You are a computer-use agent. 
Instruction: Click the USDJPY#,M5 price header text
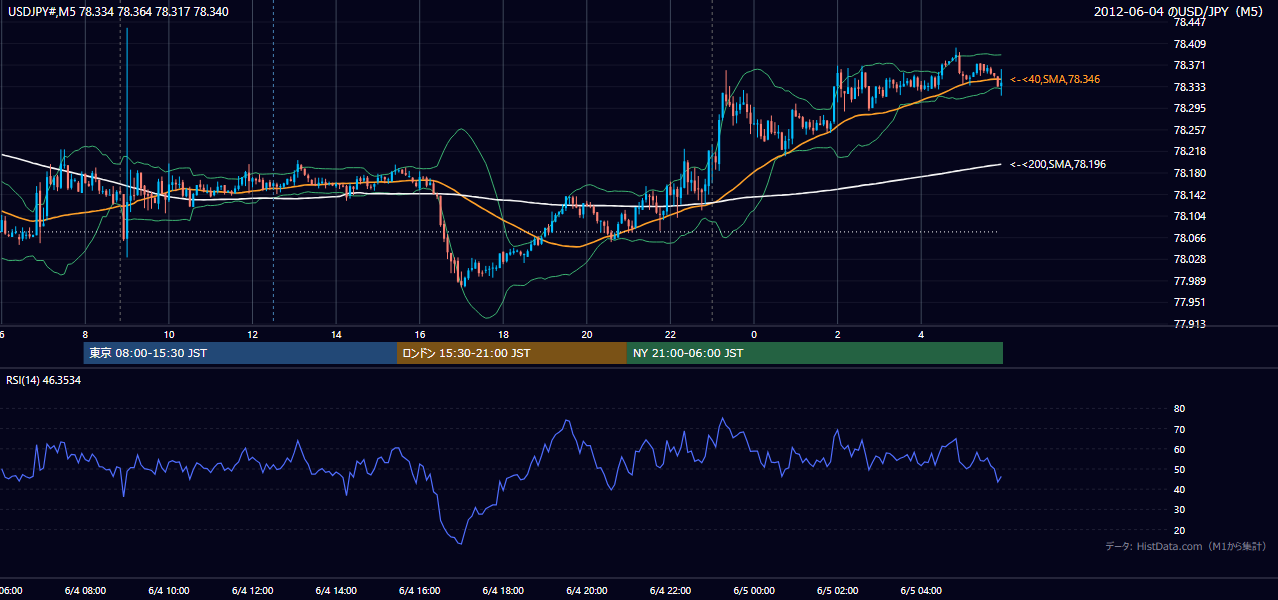point(118,12)
